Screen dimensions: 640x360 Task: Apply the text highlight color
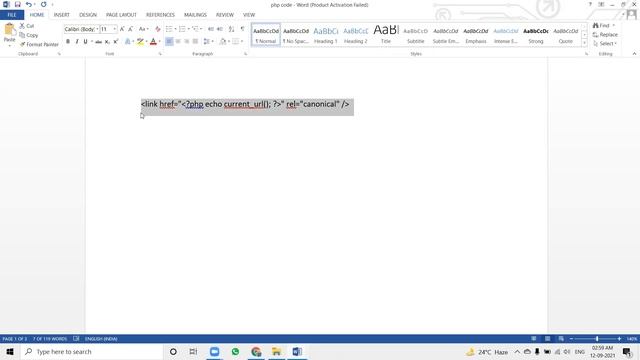pos(140,42)
